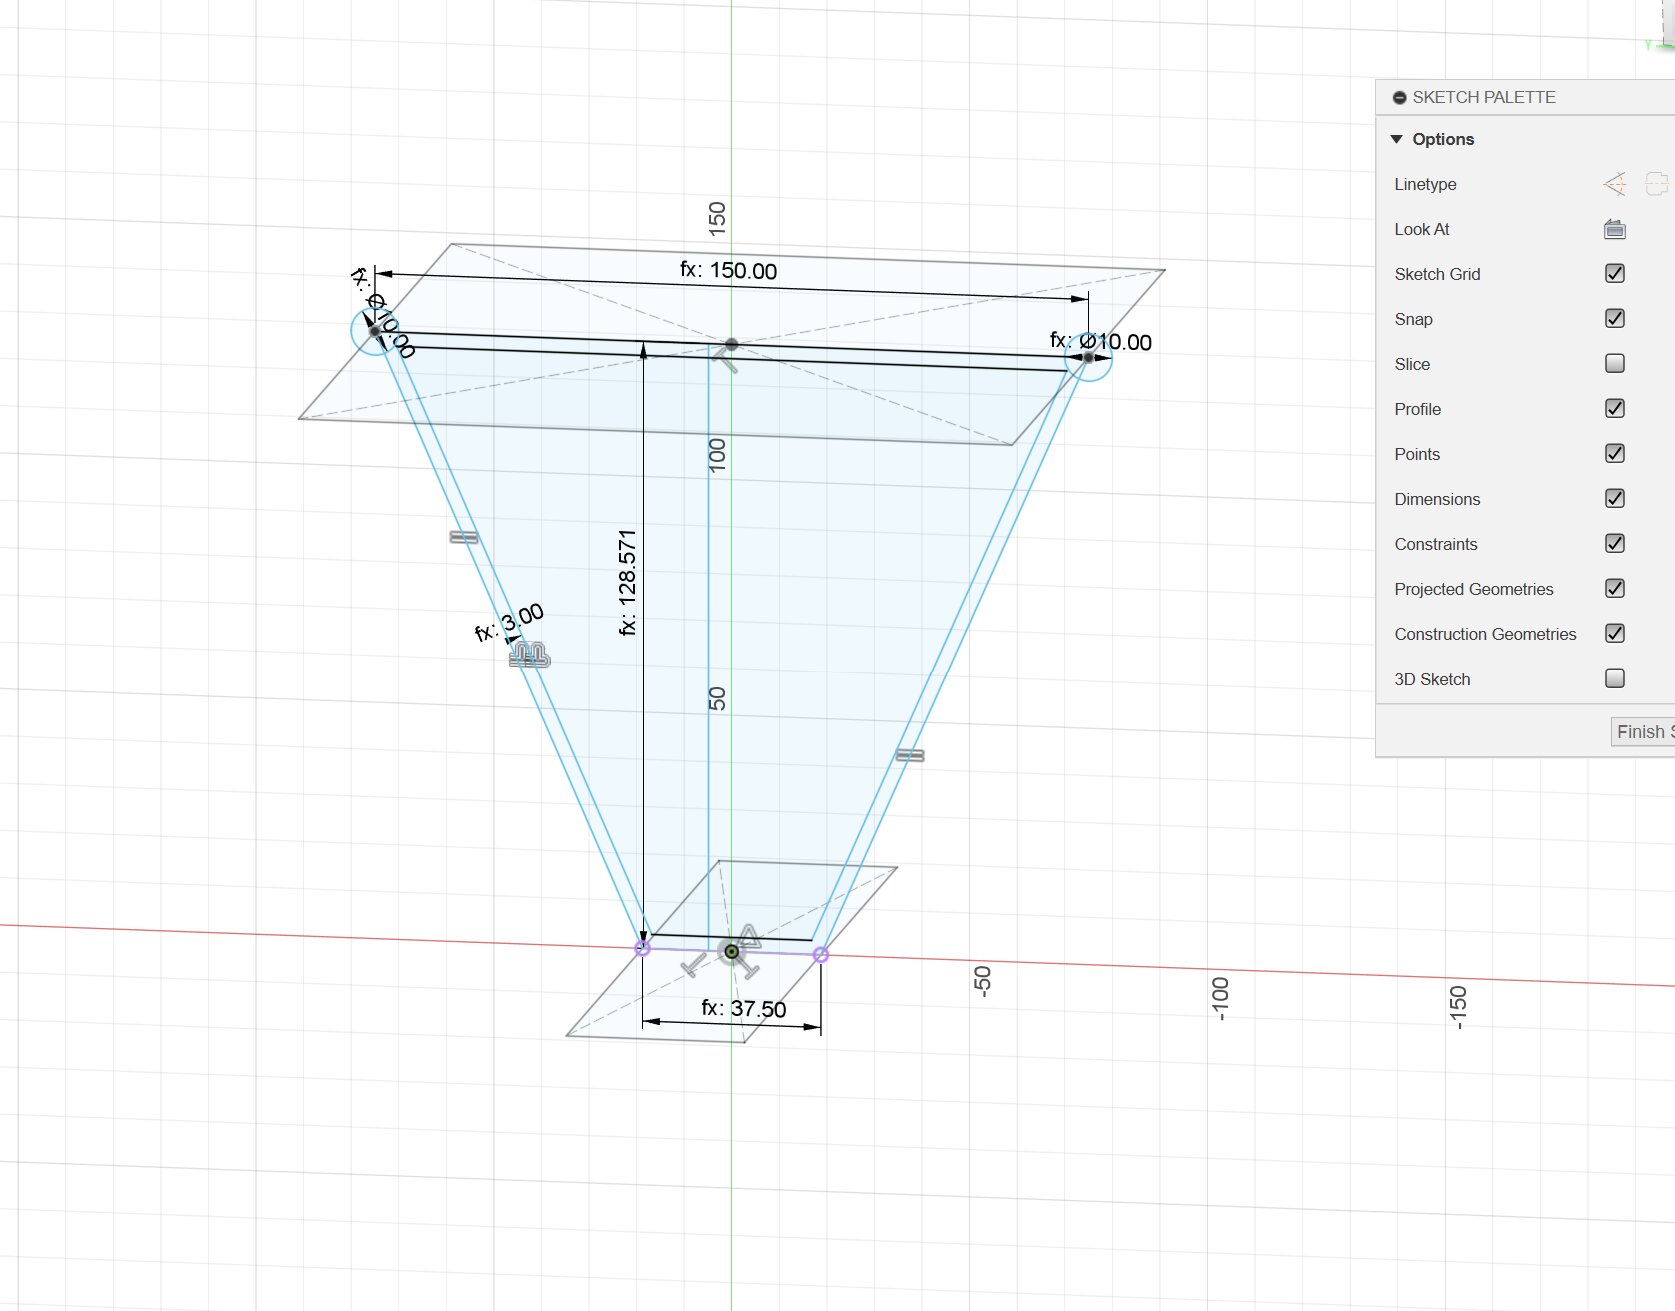1675x1311 pixels.
Task: Click the Look At icon
Action: point(1614,229)
